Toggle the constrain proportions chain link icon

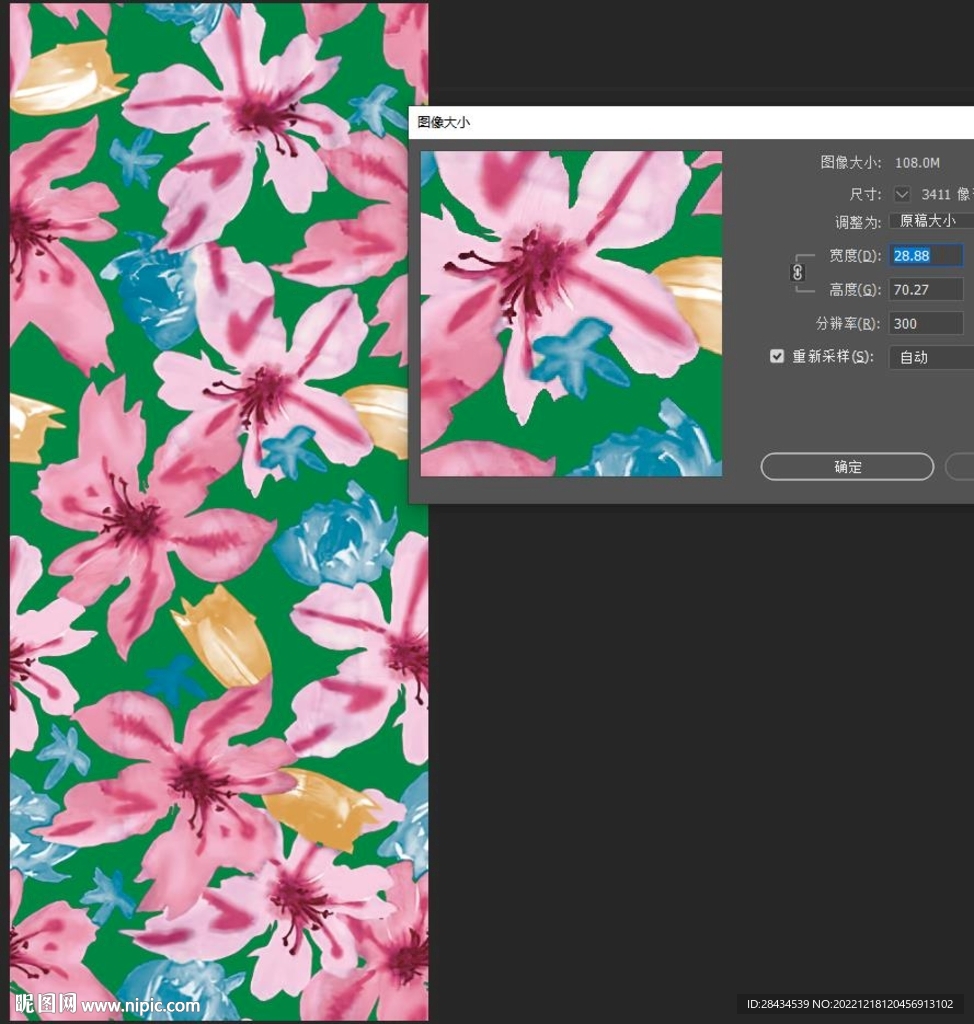[x=798, y=272]
